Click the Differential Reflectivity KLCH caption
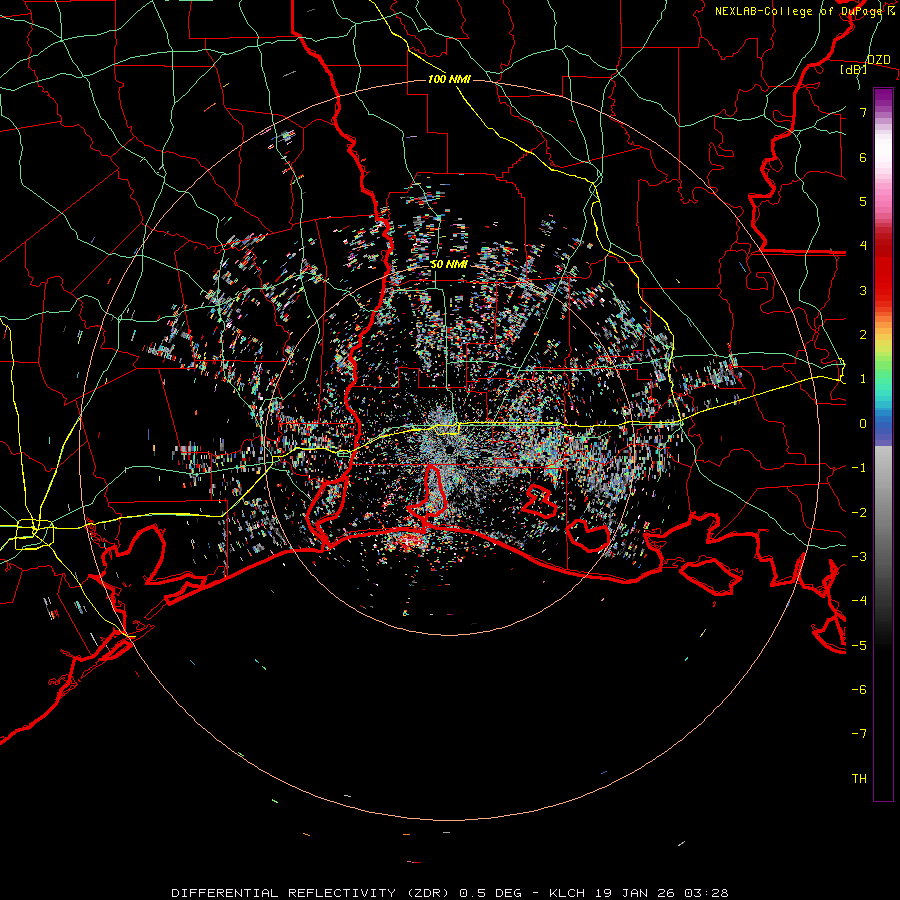The height and width of the screenshot is (900, 900). click(450, 893)
